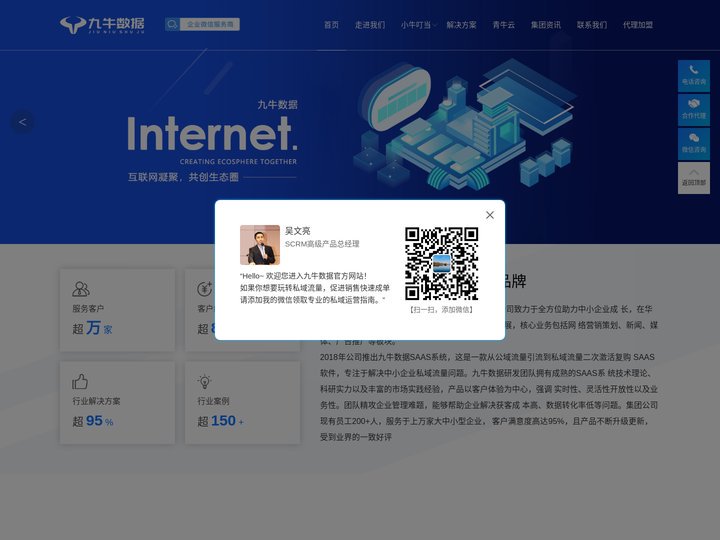
Task: Open the 首页 menu item
Action: 331,25
